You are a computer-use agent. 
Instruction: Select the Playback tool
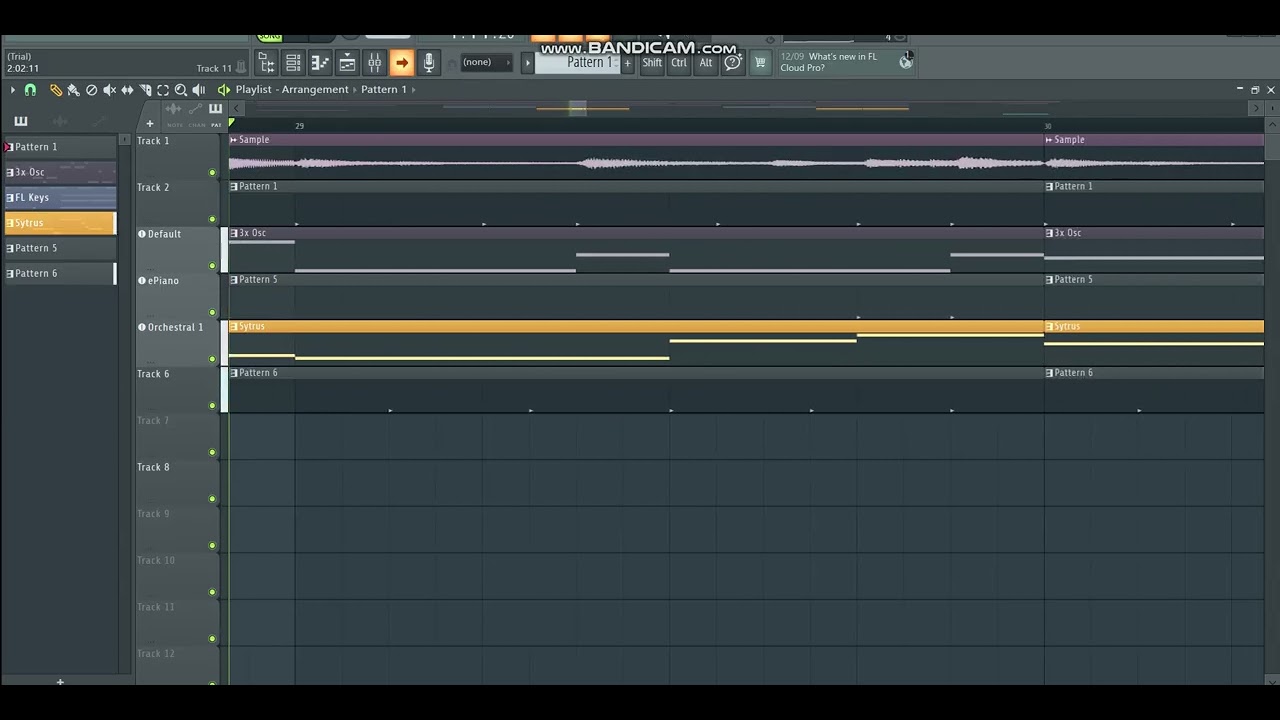(199, 90)
